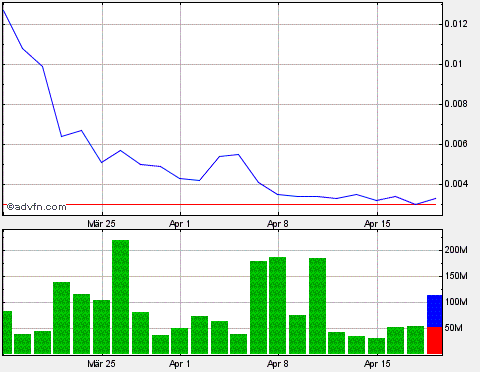Click the tallest green volume bar
480x372 pixels.
coord(120,297)
